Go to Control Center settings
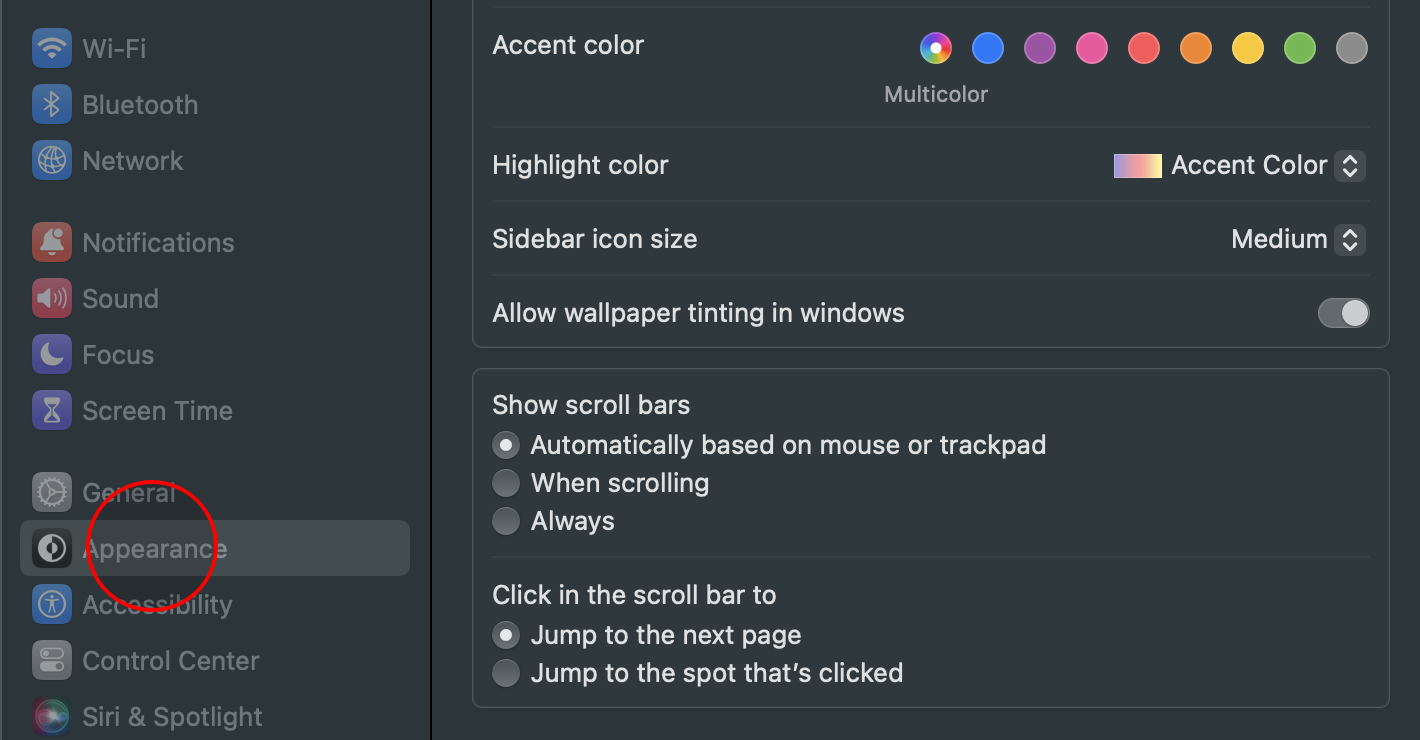Image resolution: width=1420 pixels, height=740 pixels. pyautogui.click(x=170, y=660)
